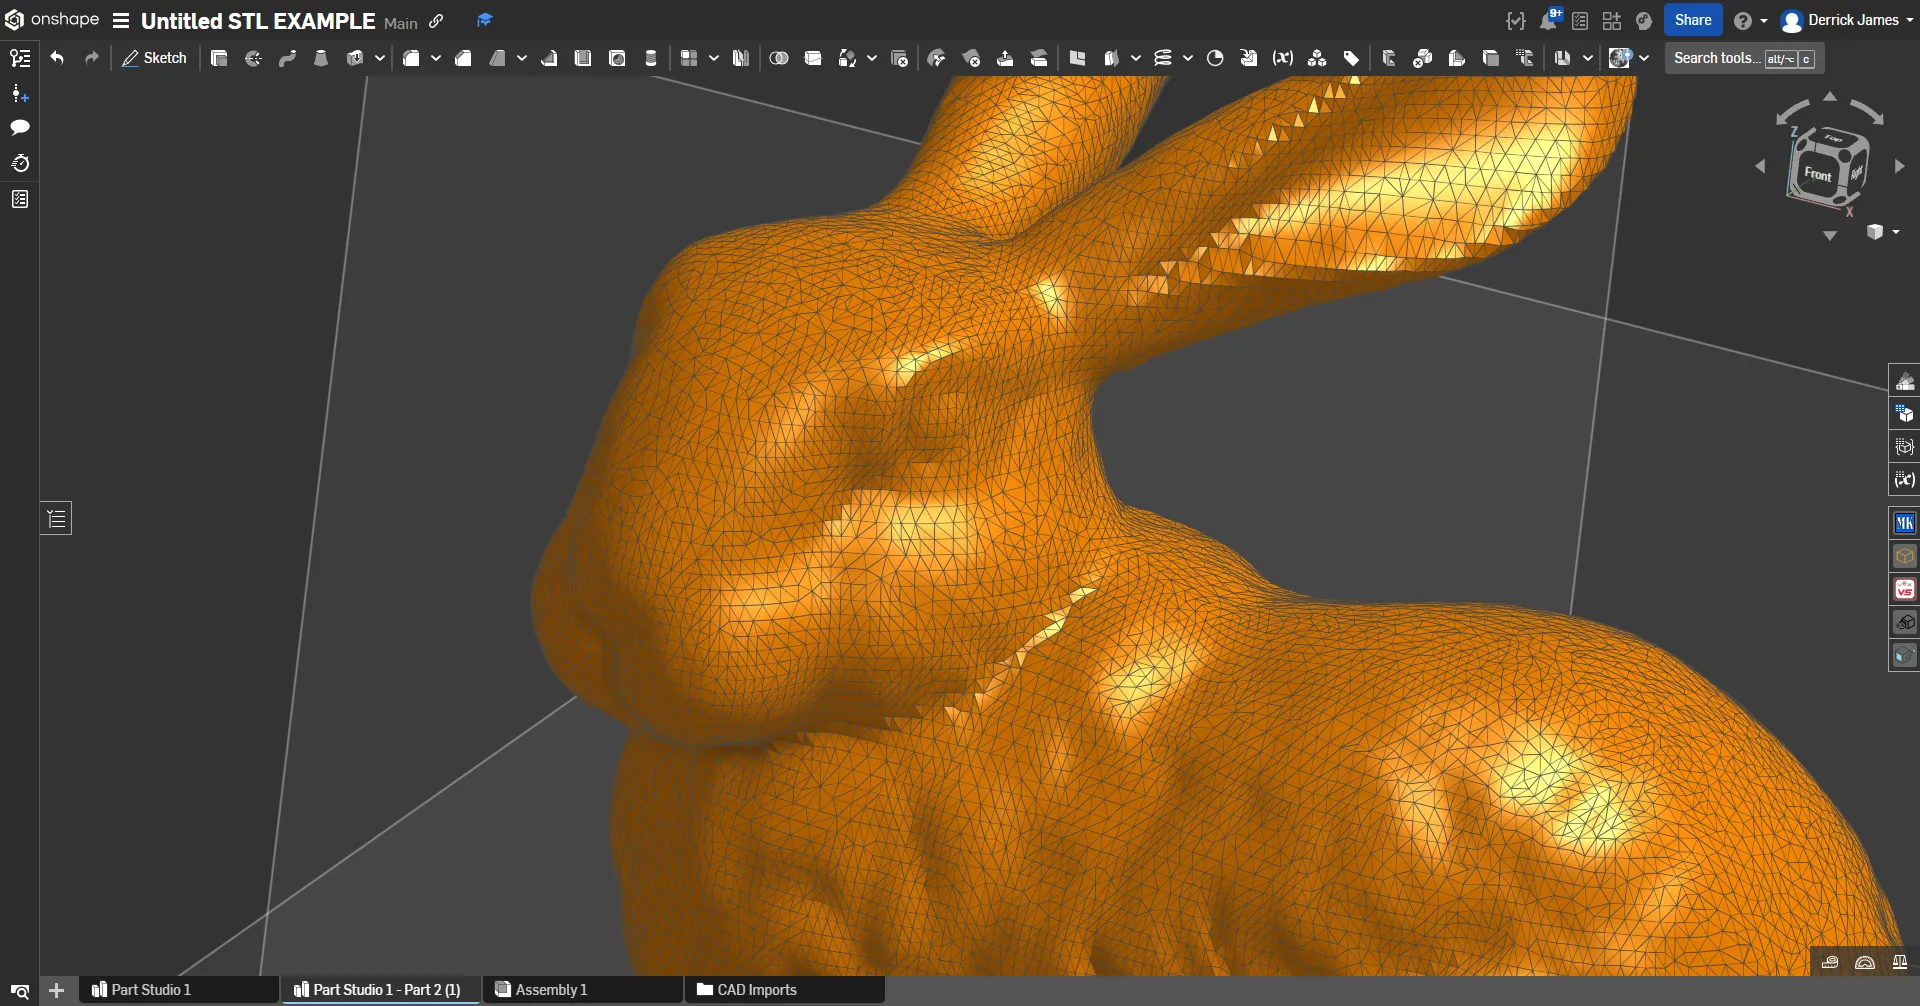Viewport: 1920px width, 1006px height.
Task: Switch to Part Studio 1 tab
Action: tap(177, 989)
